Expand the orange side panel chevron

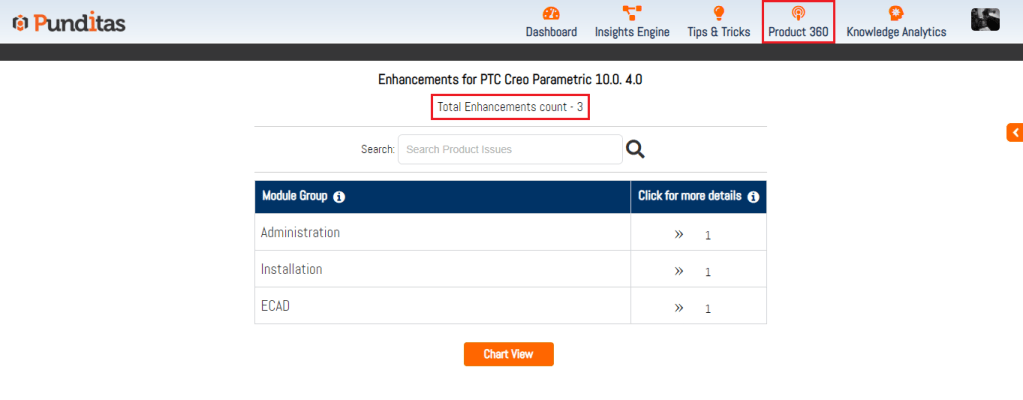pos(1014,132)
